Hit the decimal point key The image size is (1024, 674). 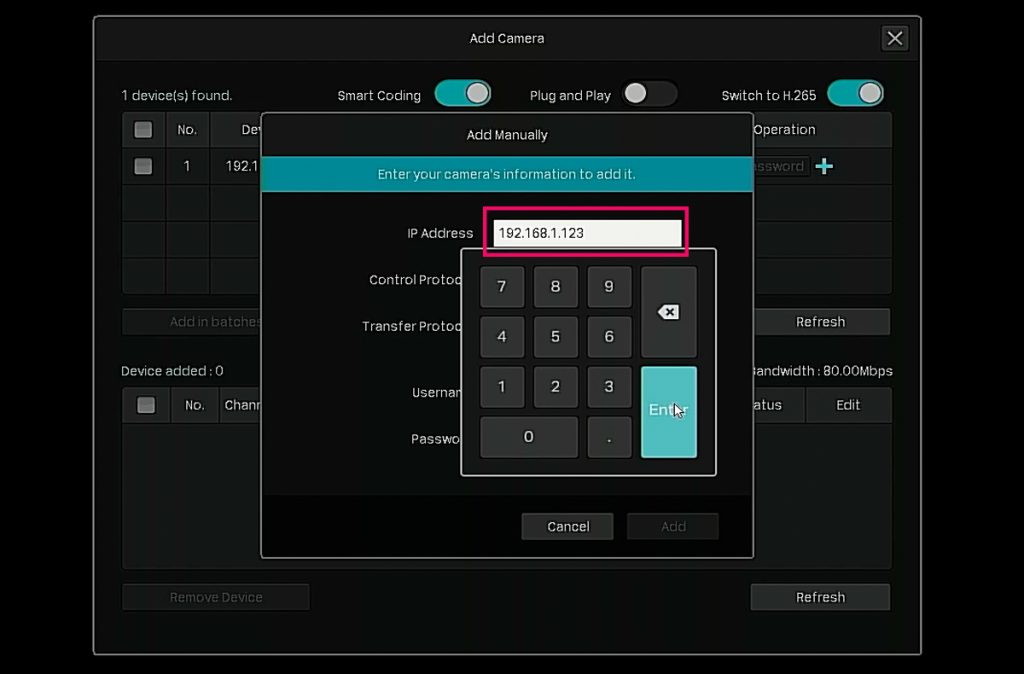[609, 437]
